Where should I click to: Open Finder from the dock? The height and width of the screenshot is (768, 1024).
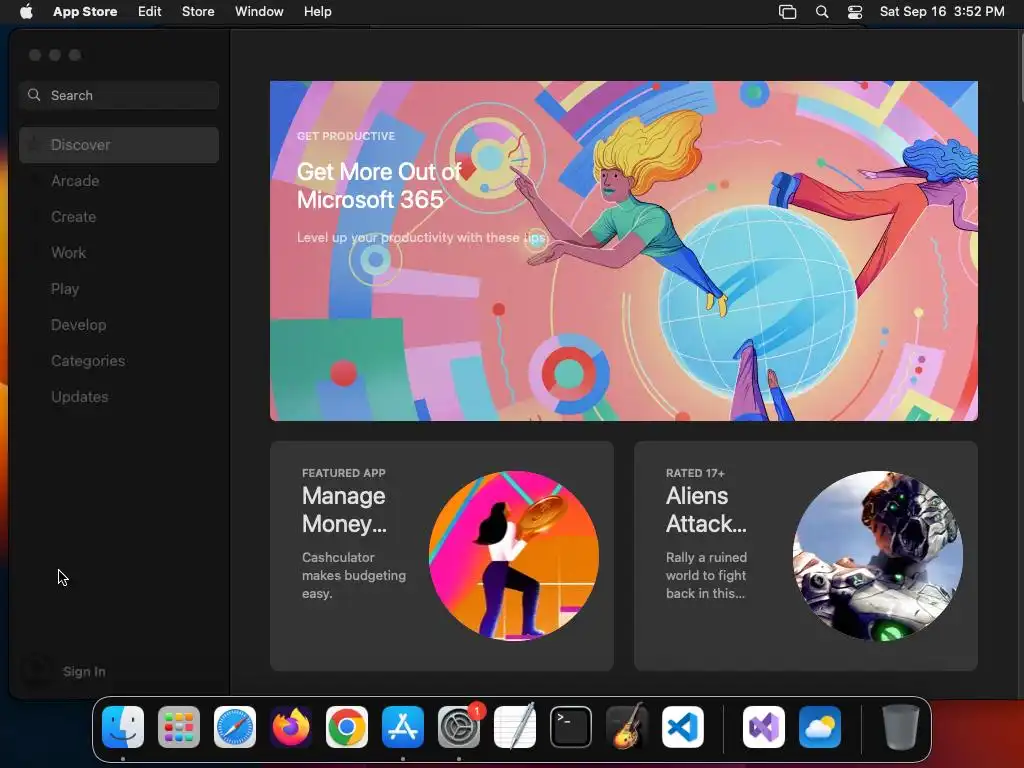click(x=123, y=727)
